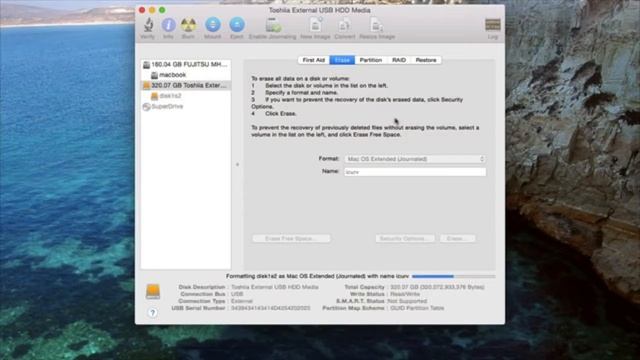This screenshot has width=640, height=360.
Task: Click the Name text field
Action: (415, 172)
